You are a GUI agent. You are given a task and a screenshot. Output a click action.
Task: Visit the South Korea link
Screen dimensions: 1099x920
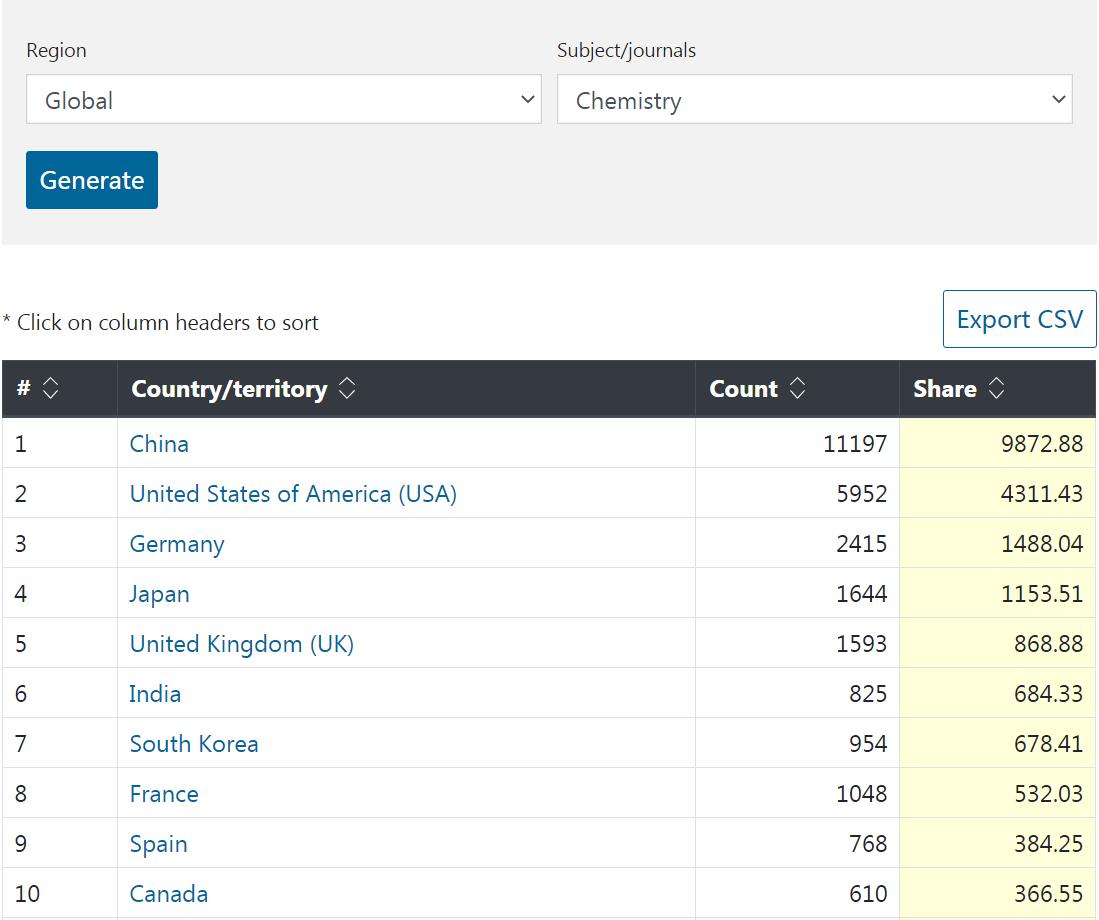click(x=194, y=744)
